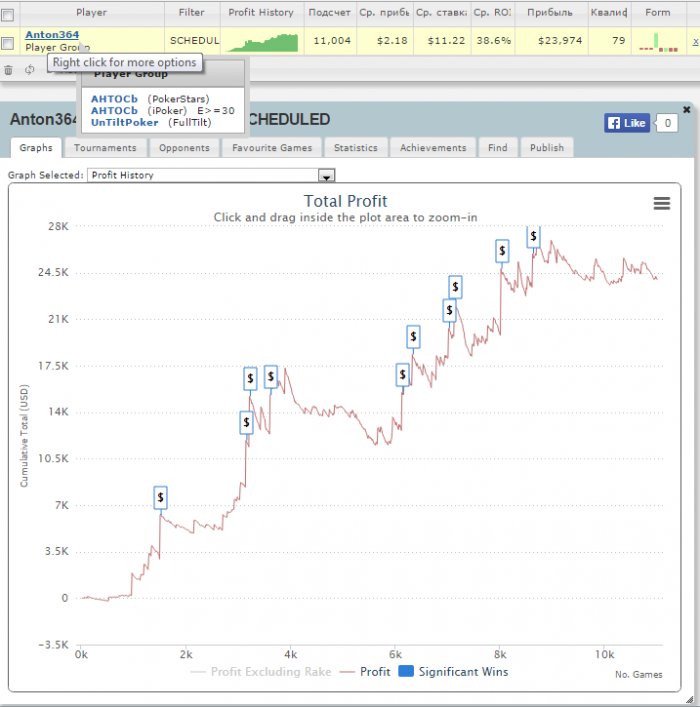700x707 pixels.
Task: Click the 11,004 count cell
Action: coord(332,41)
